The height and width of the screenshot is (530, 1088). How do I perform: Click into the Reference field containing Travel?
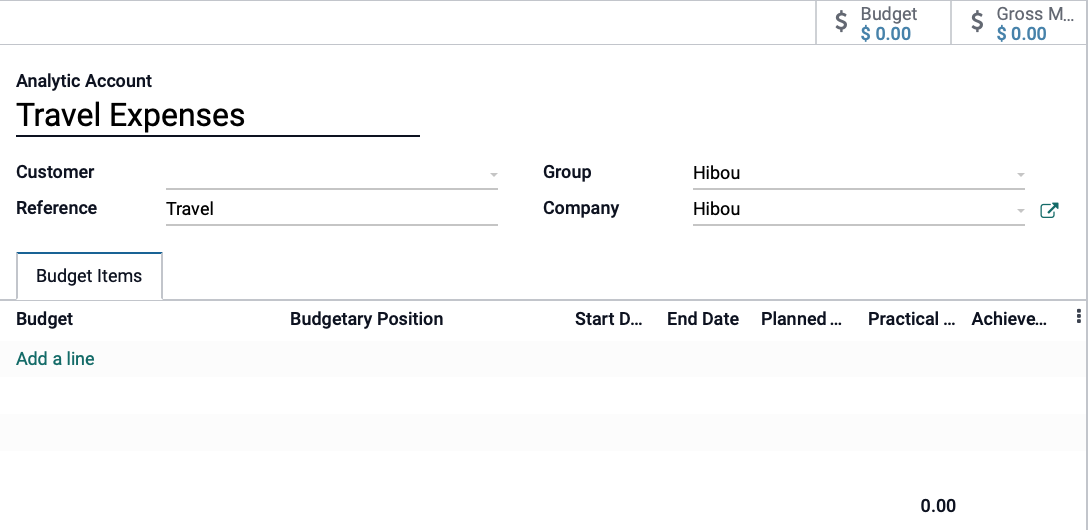[x=332, y=210]
